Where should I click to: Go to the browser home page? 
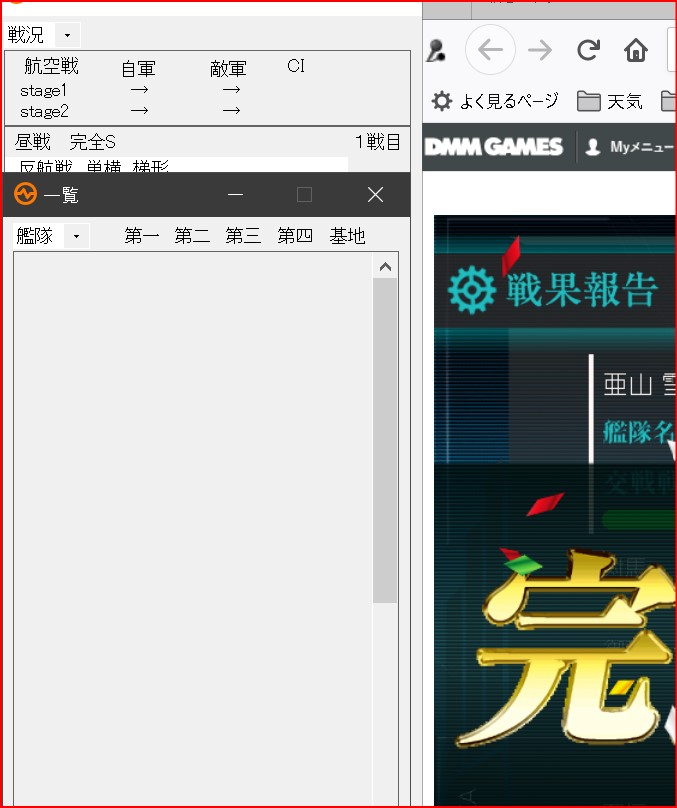click(636, 50)
